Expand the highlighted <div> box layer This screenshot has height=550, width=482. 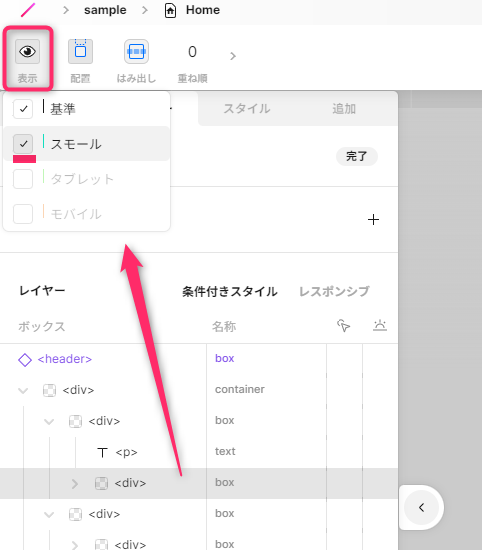pyautogui.click(x=75, y=483)
